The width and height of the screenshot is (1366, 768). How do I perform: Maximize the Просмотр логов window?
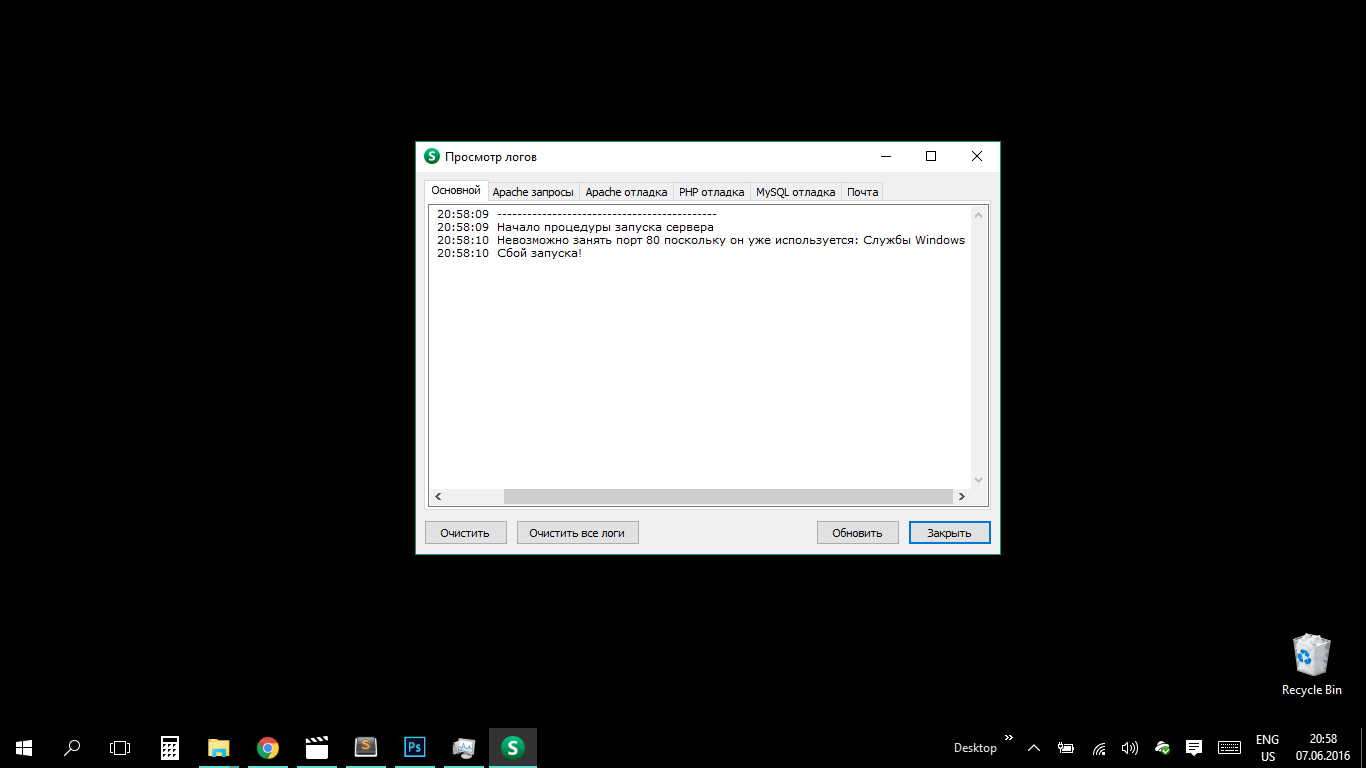[x=931, y=156]
